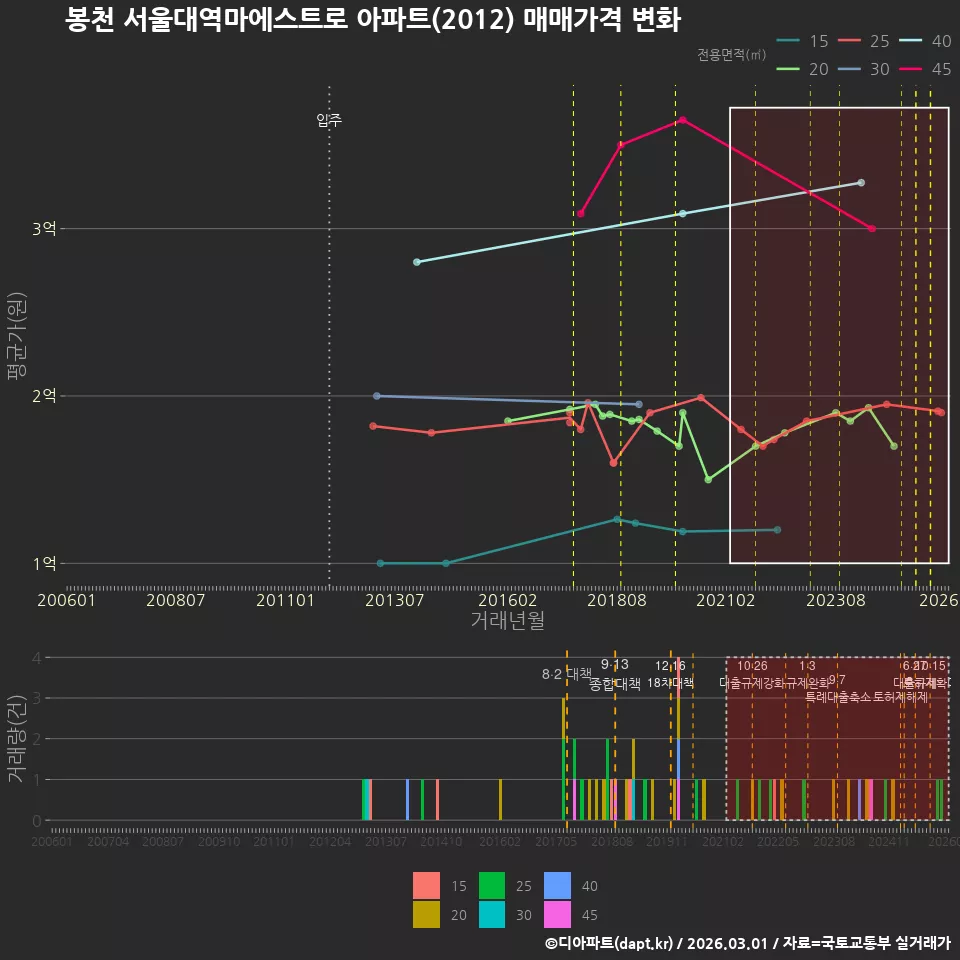Click 200807 on the price chart x-axis
960x960 pixels.
coord(175,600)
